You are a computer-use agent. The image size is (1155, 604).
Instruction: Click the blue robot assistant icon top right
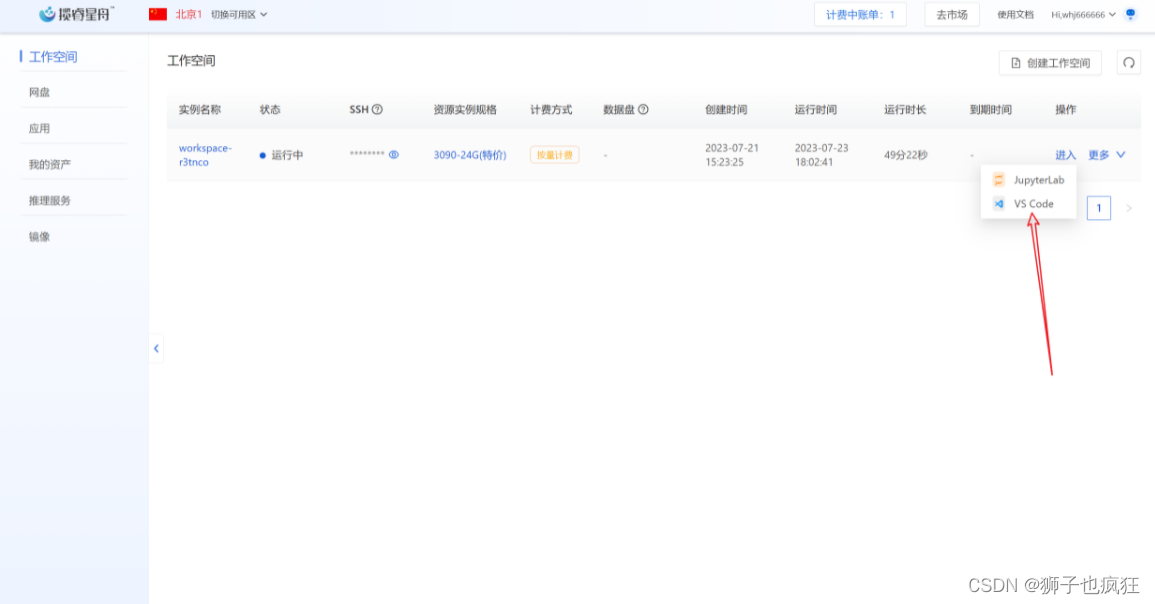point(1131,14)
